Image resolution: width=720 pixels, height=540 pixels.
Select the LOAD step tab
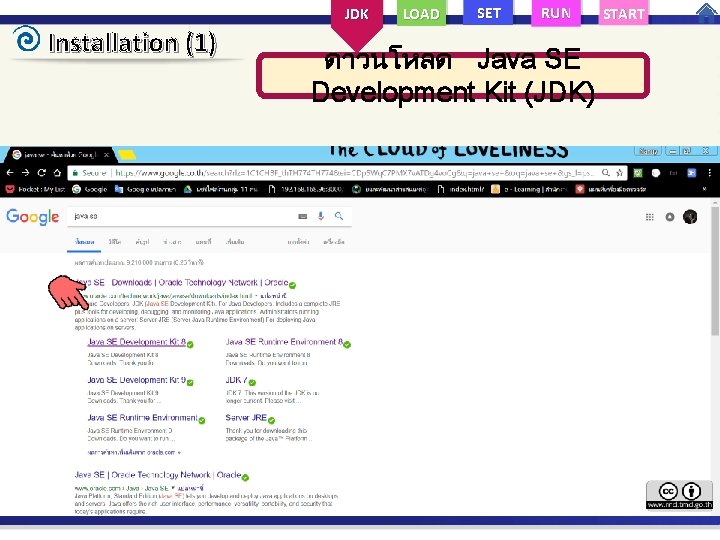tap(421, 14)
